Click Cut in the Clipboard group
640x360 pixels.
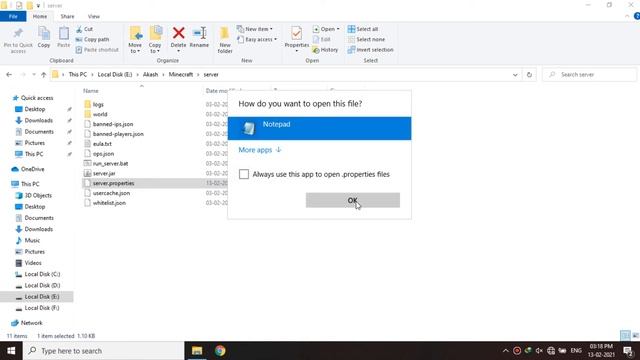85,29
